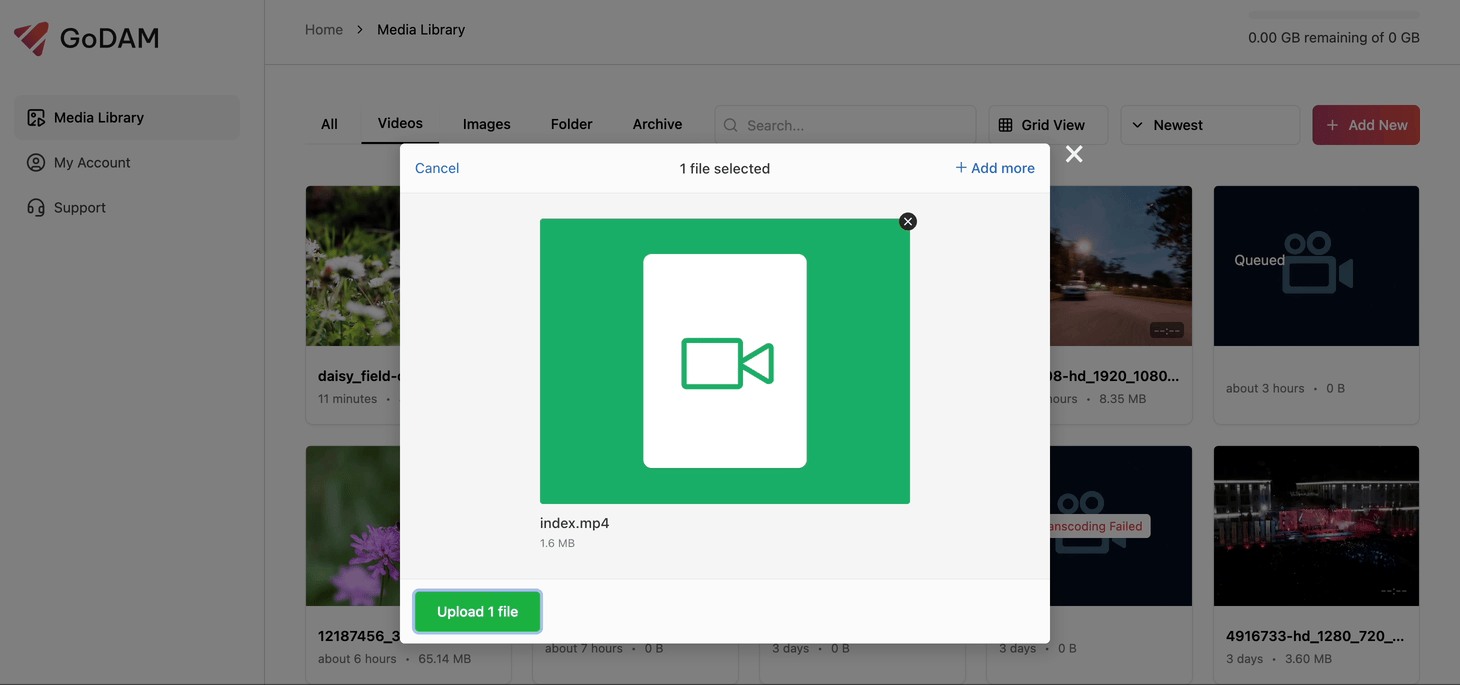Close the upload dialog with white X
Image resolution: width=1460 pixels, height=685 pixels.
tap(1074, 154)
